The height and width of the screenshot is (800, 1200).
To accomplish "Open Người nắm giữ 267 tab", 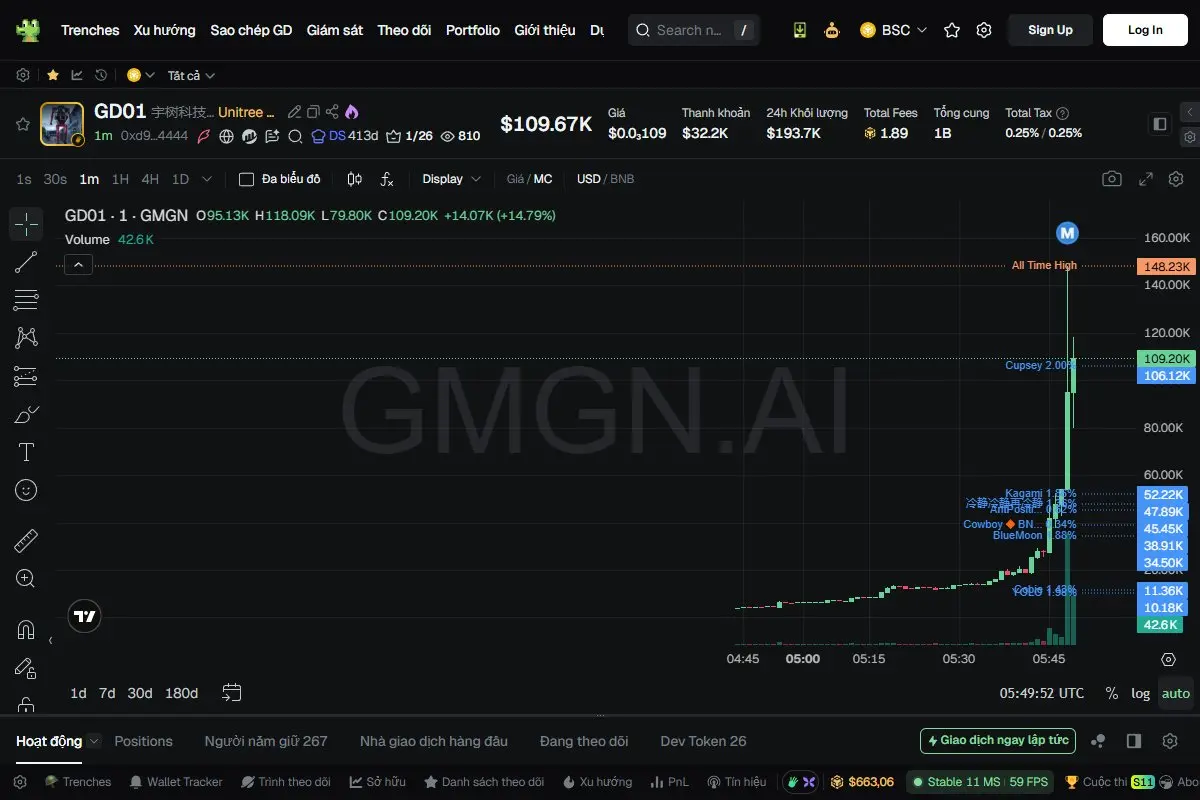I will pos(266,741).
